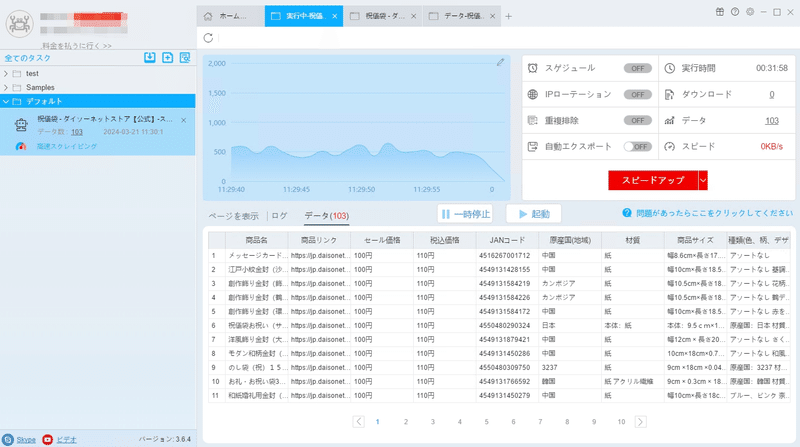Viewport: 800px width, 447px height.
Task: Click the 103 data count in sidebar task
Action: click(x=77, y=132)
